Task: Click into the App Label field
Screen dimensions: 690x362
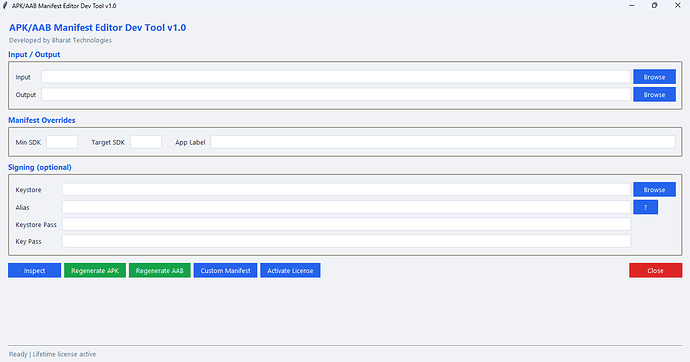Action: coord(443,142)
